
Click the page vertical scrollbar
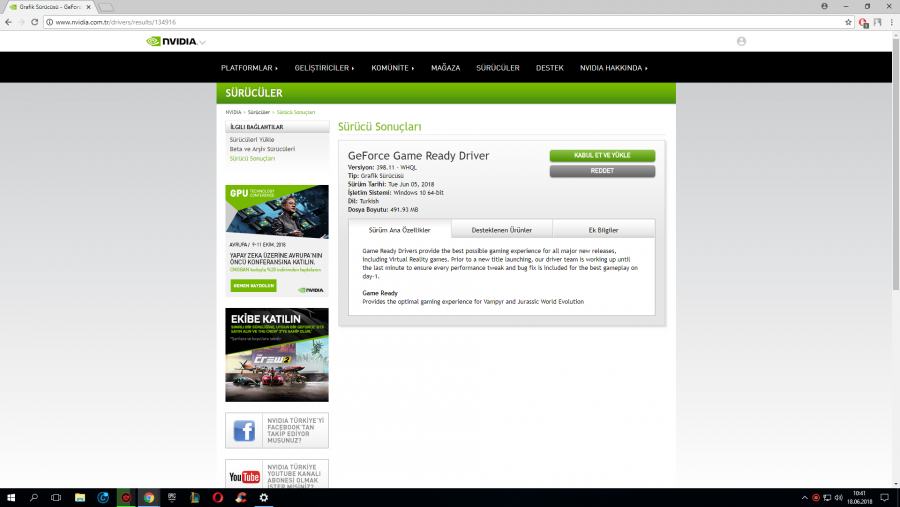(895, 164)
